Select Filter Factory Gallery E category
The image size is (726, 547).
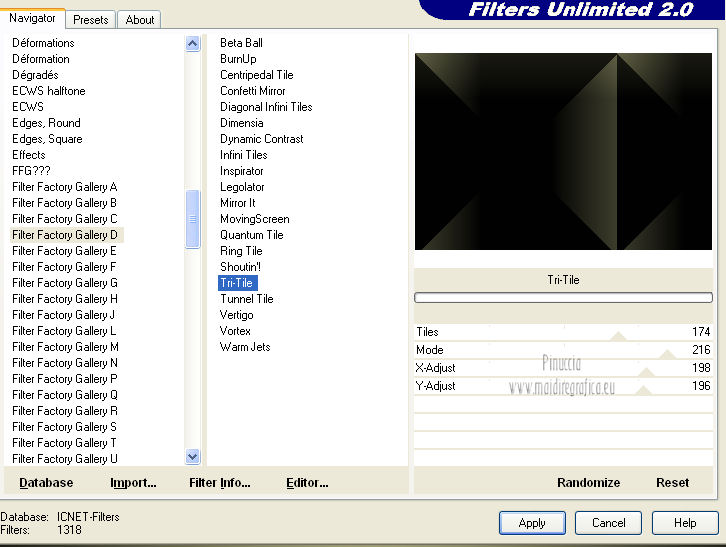(65, 251)
